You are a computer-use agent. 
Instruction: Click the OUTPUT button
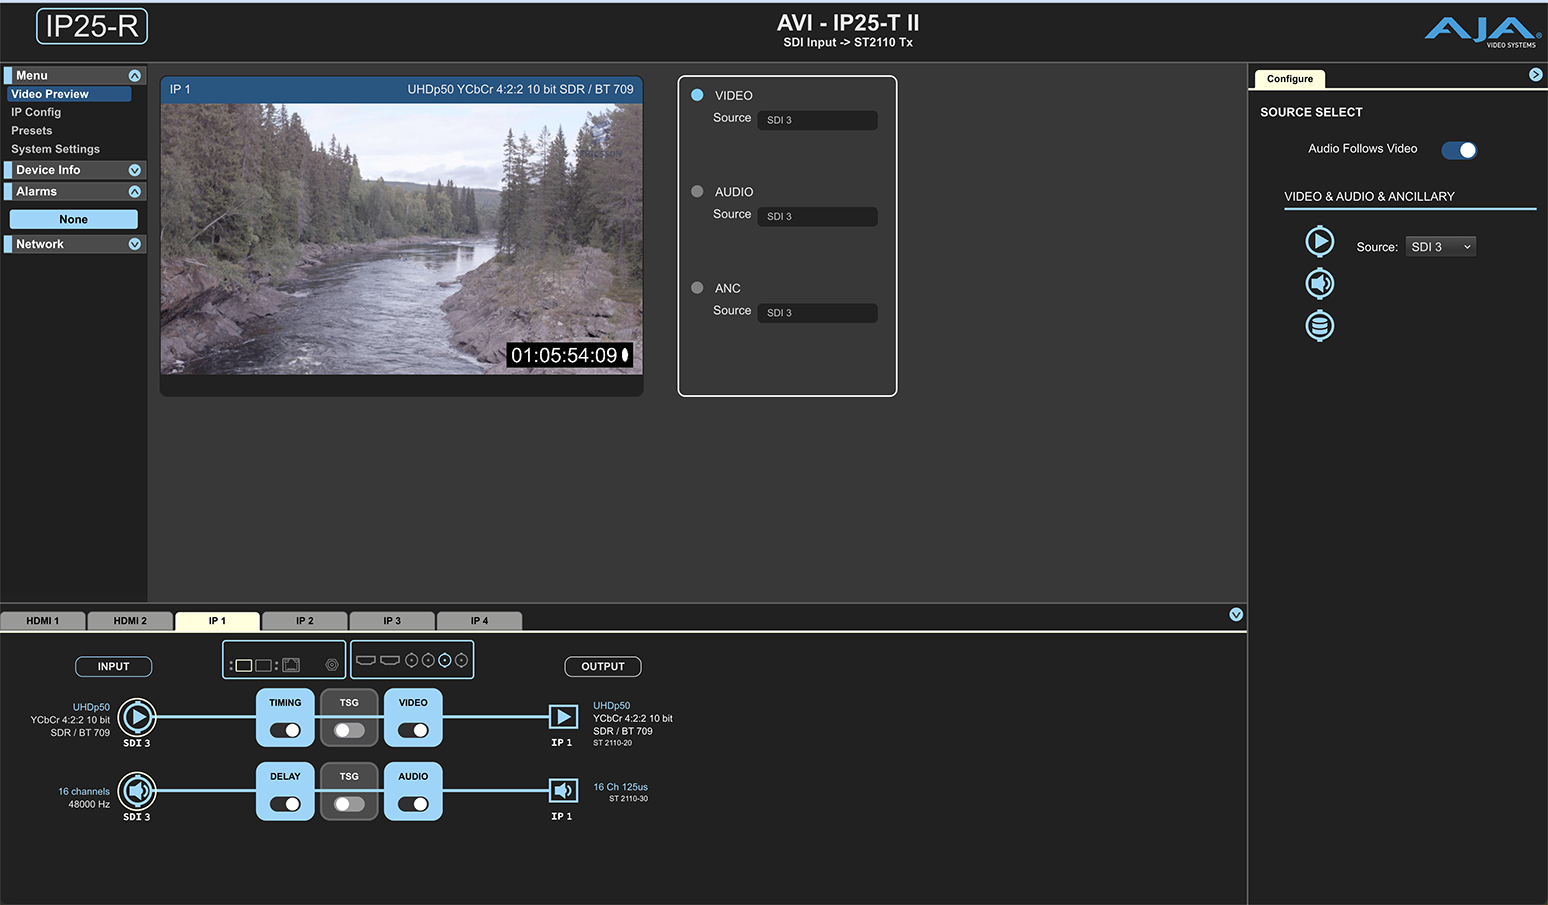click(602, 666)
